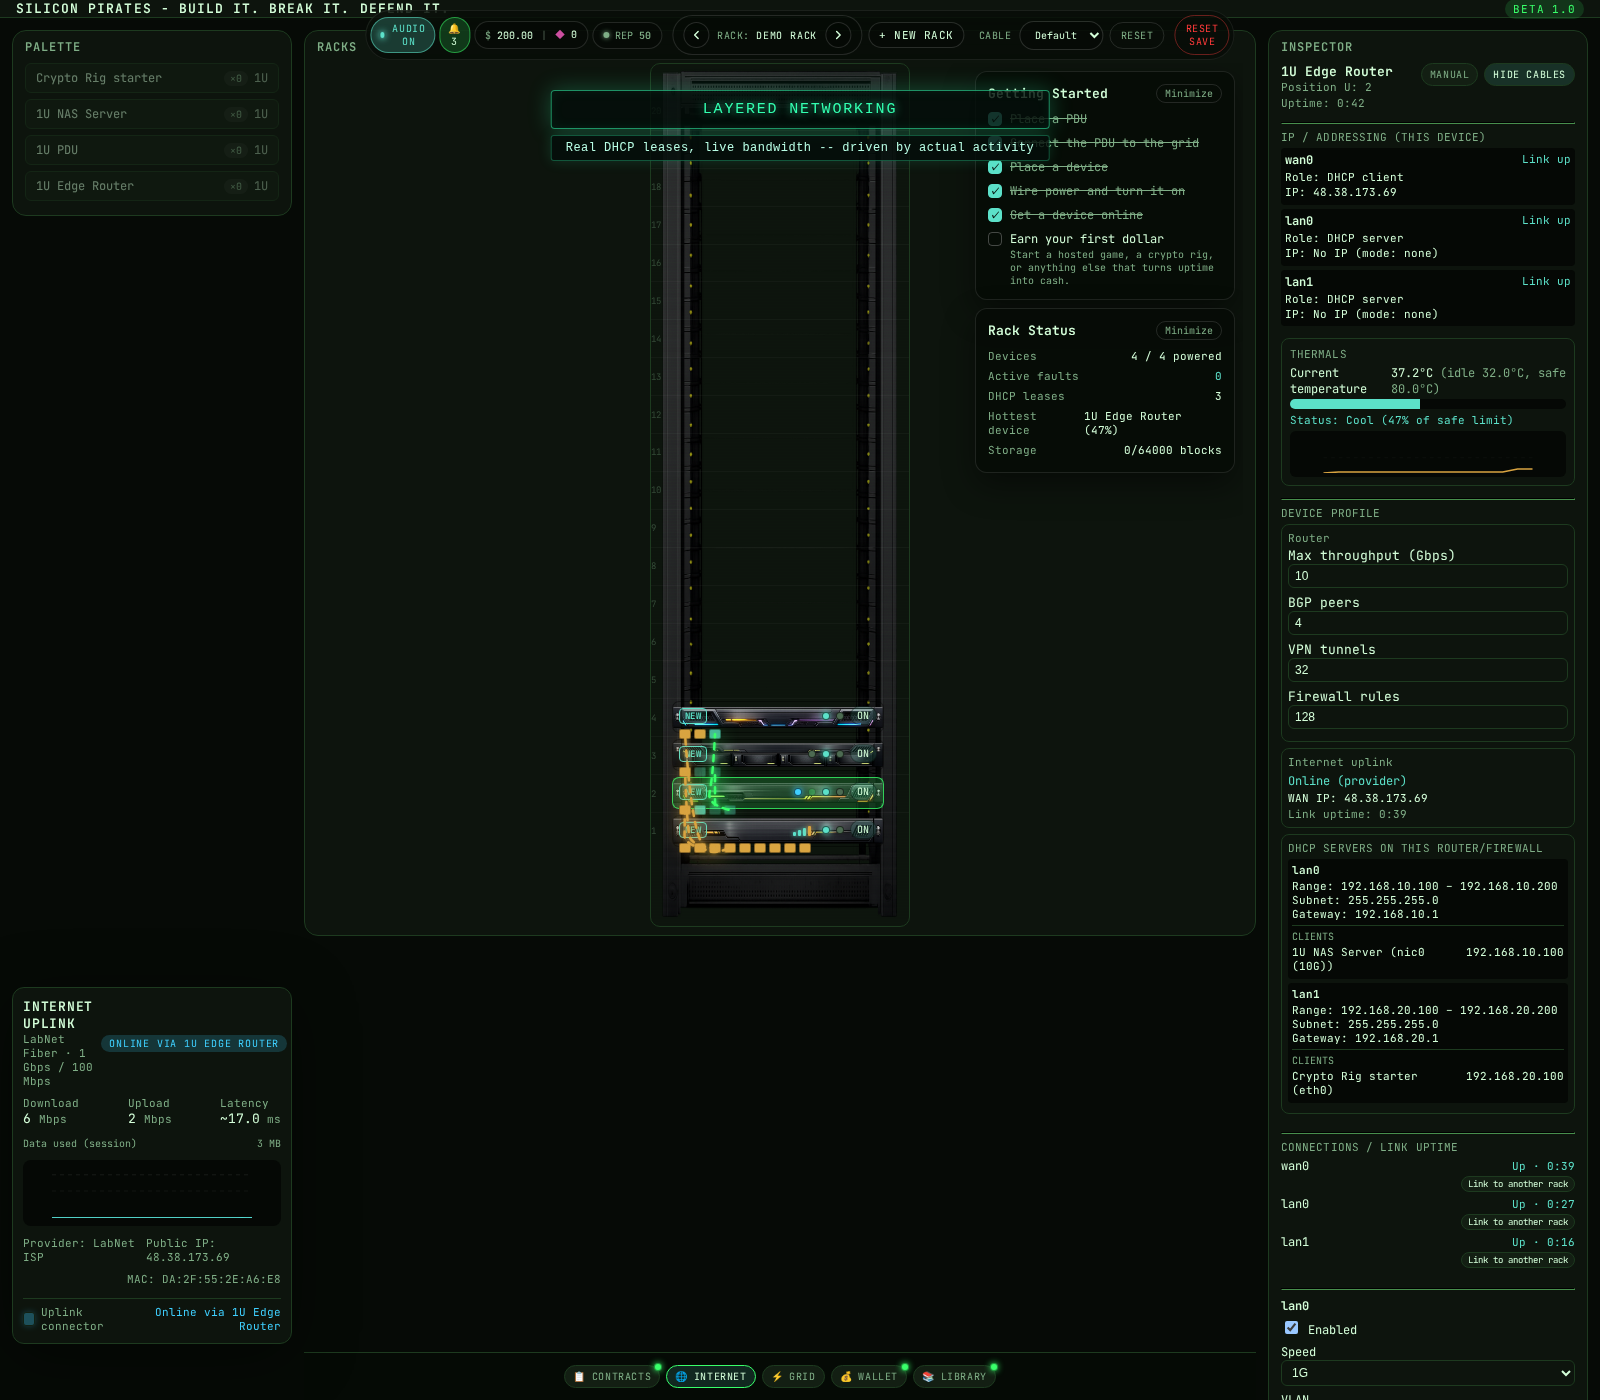Minimize the Rack Status panel
Image resolution: width=1600 pixels, height=1400 pixels.
1188,331
